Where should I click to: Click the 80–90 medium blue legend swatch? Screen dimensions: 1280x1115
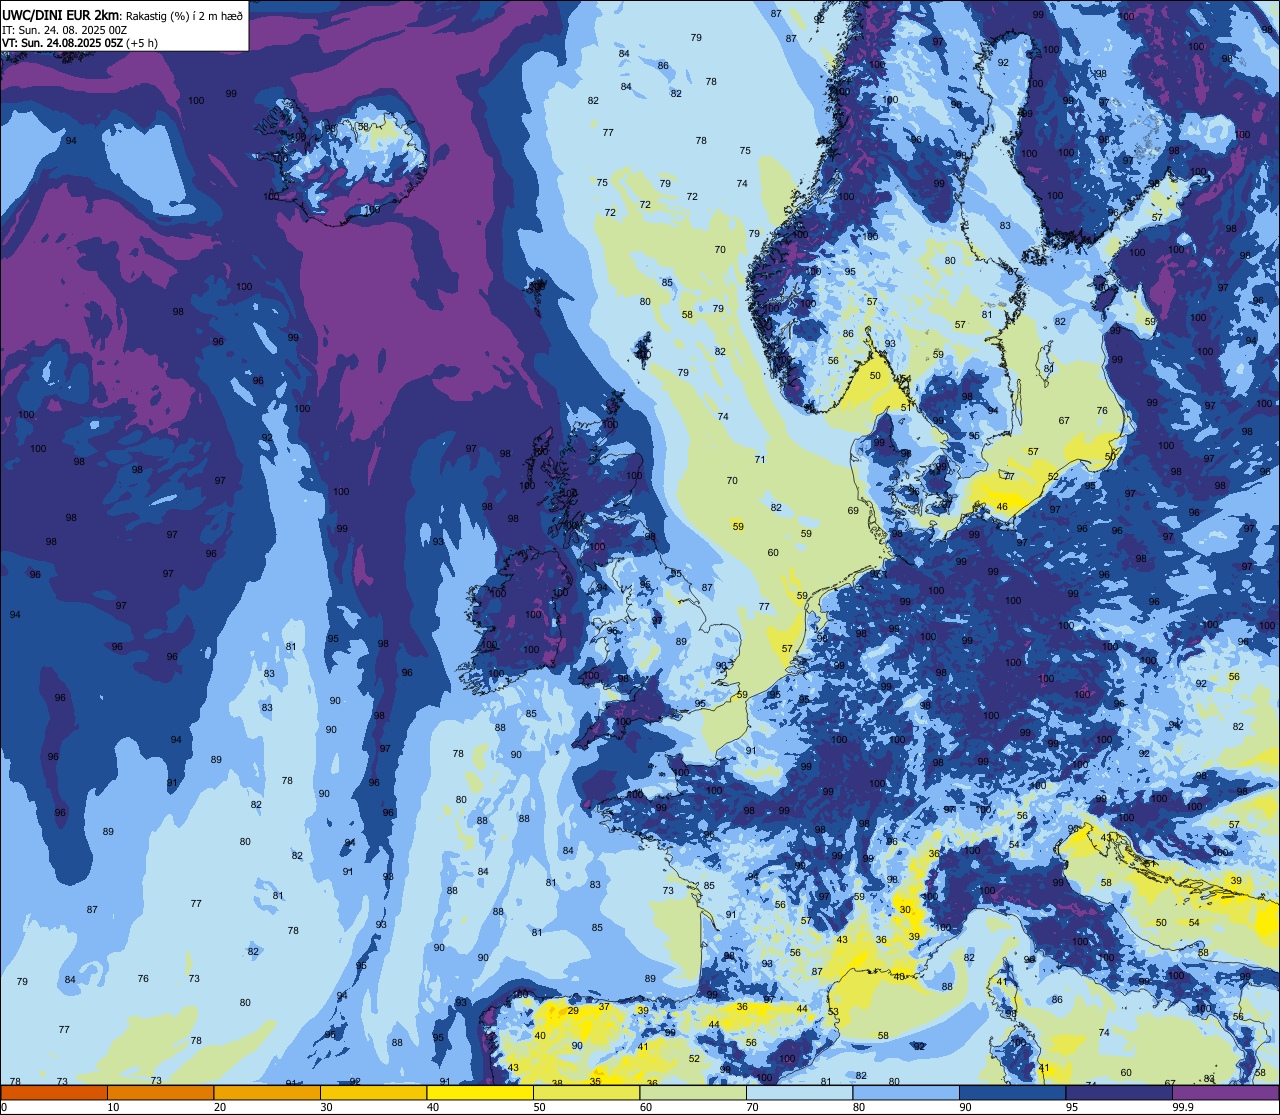click(906, 1093)
